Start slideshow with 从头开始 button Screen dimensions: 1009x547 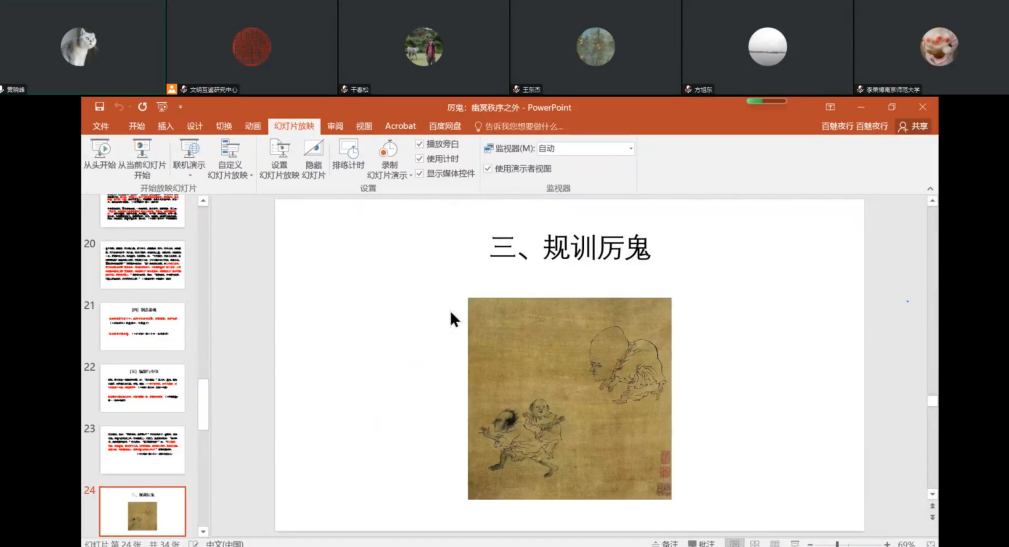pos(100,154)
